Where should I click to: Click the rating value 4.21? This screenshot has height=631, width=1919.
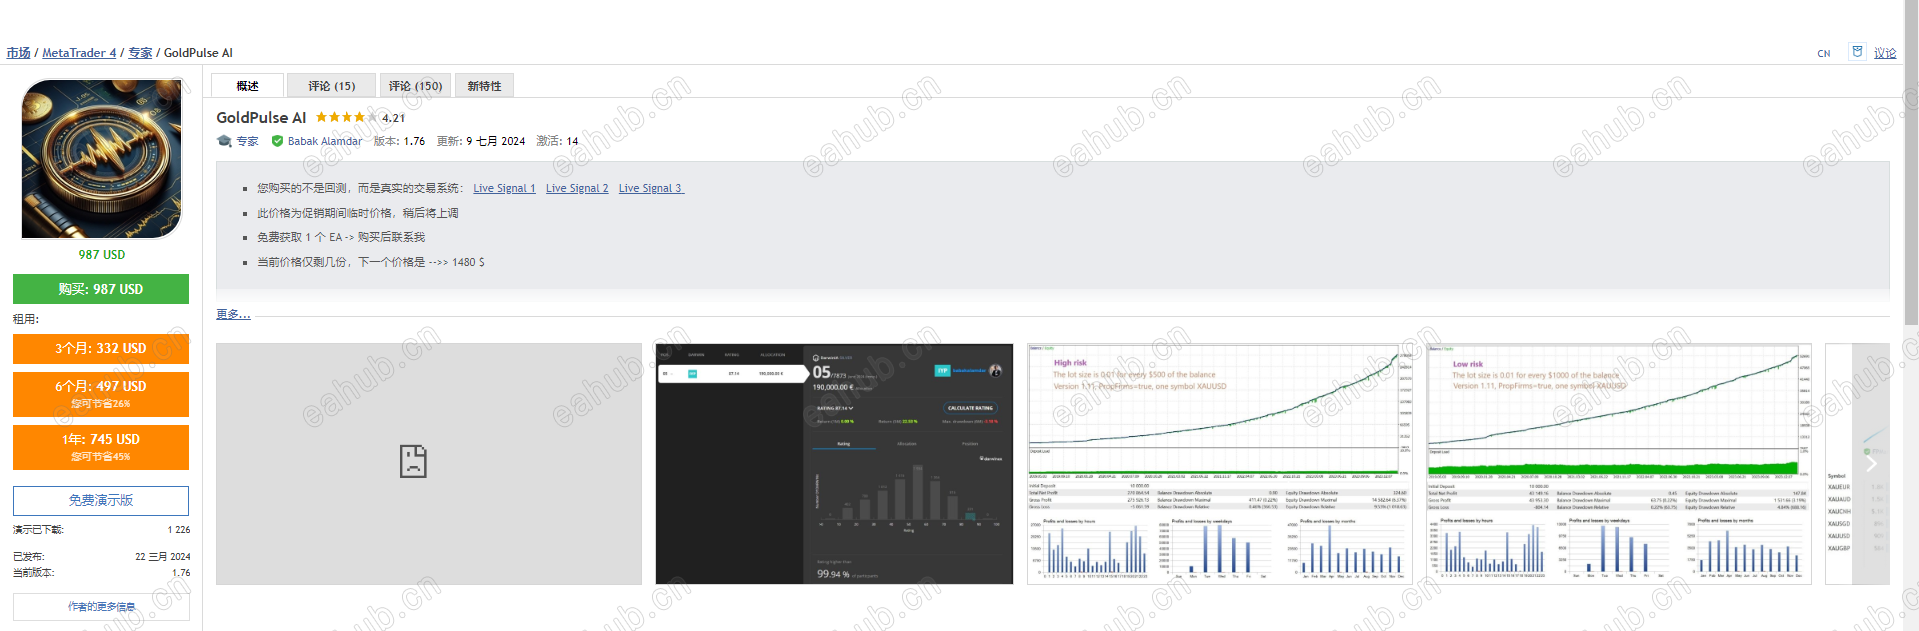click(x=393, y=118)
